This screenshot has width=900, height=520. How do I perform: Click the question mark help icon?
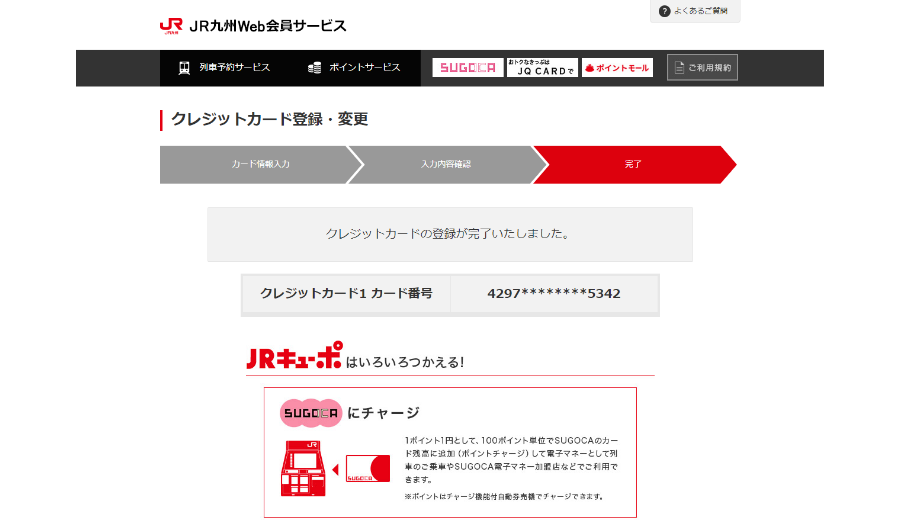[664, 11]
